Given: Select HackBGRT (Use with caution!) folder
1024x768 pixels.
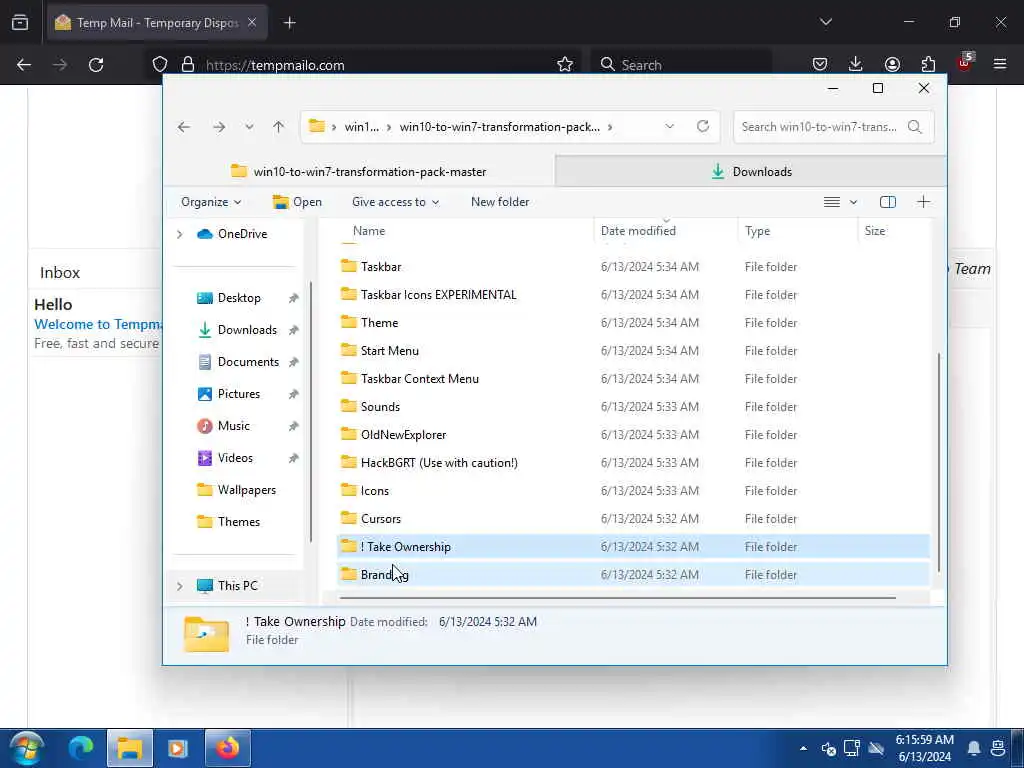Looking at the screenshot, I should [633, 463].
